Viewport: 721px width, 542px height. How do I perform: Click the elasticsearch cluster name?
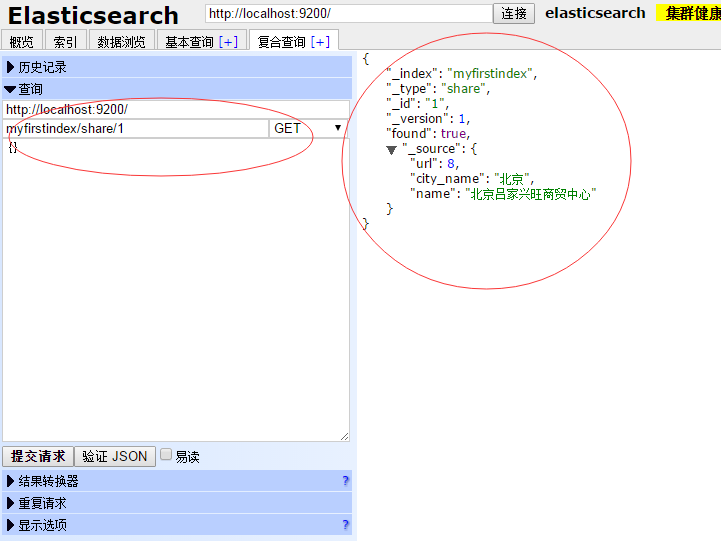[x=595, y=13]
